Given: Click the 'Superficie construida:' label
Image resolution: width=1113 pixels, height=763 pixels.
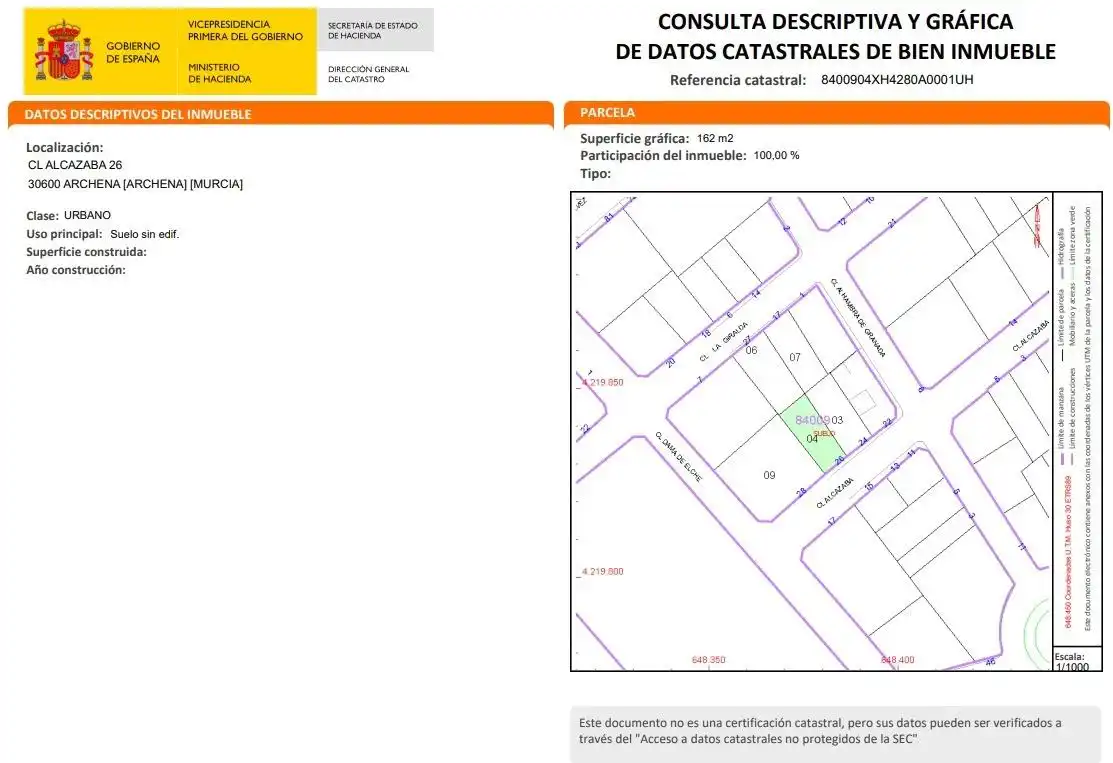Looking at the screenshot, I should [x=87, y=252].
